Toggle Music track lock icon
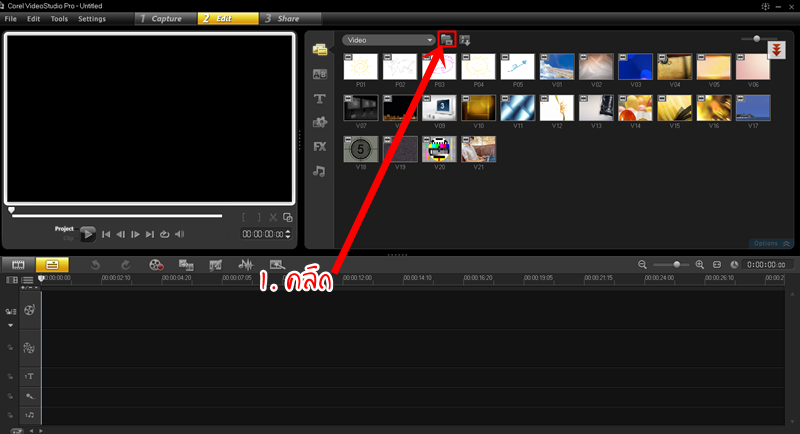 click(x=10, y=415)
